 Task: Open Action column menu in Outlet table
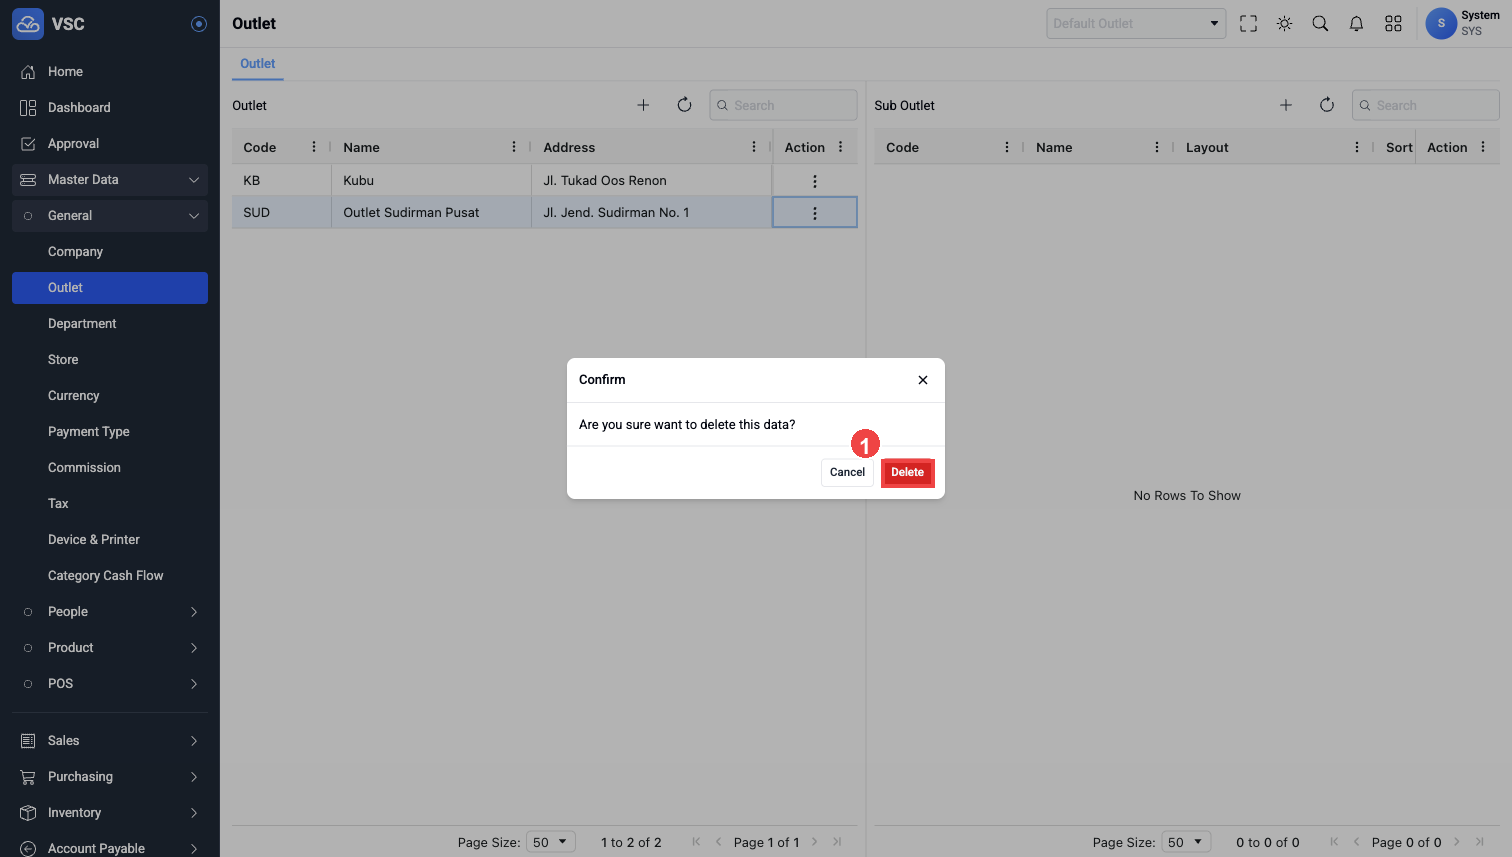(841, 147)
